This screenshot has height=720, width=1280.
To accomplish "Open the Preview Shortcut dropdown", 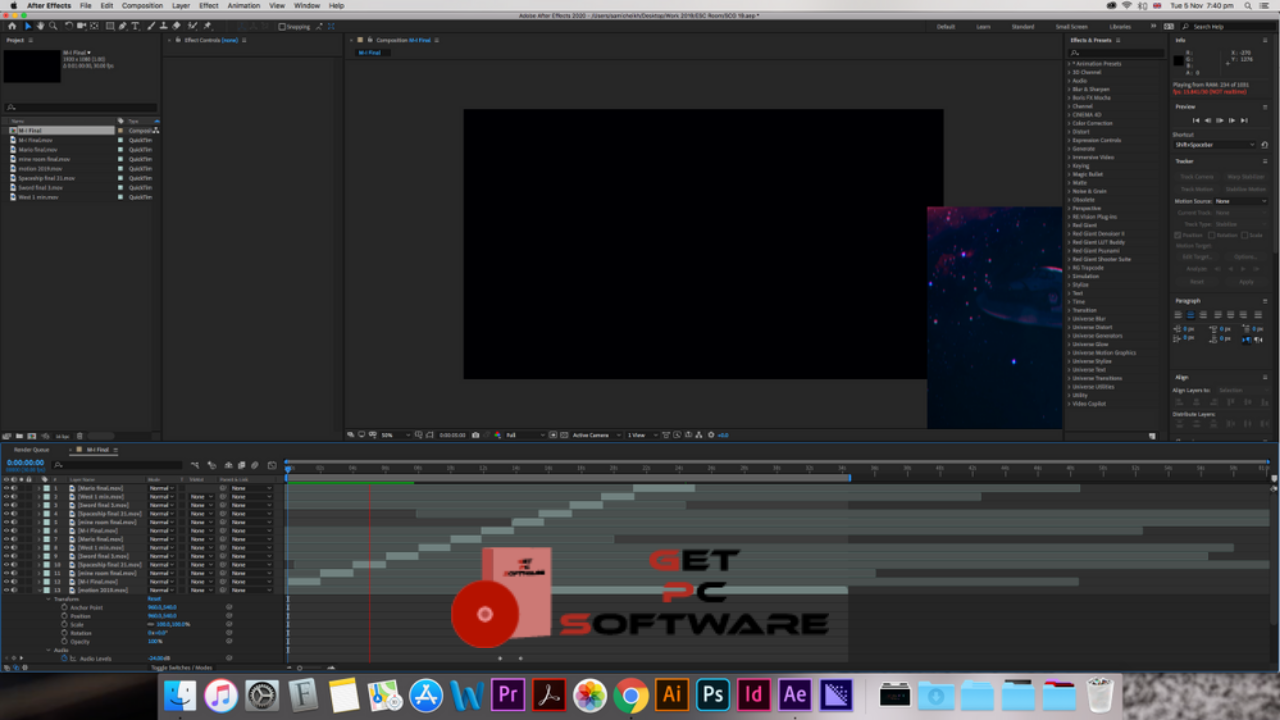I will coord(1215,145).
